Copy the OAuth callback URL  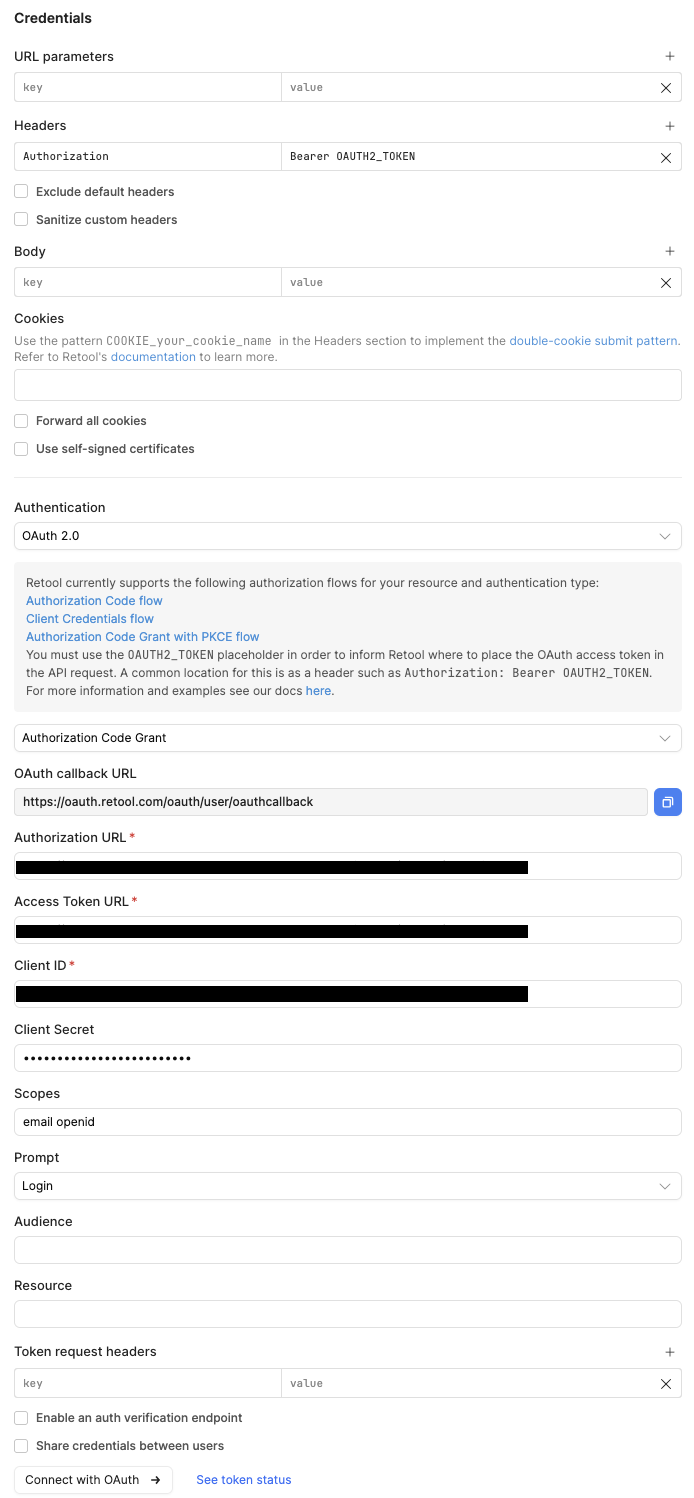click(x=668, y=802)
